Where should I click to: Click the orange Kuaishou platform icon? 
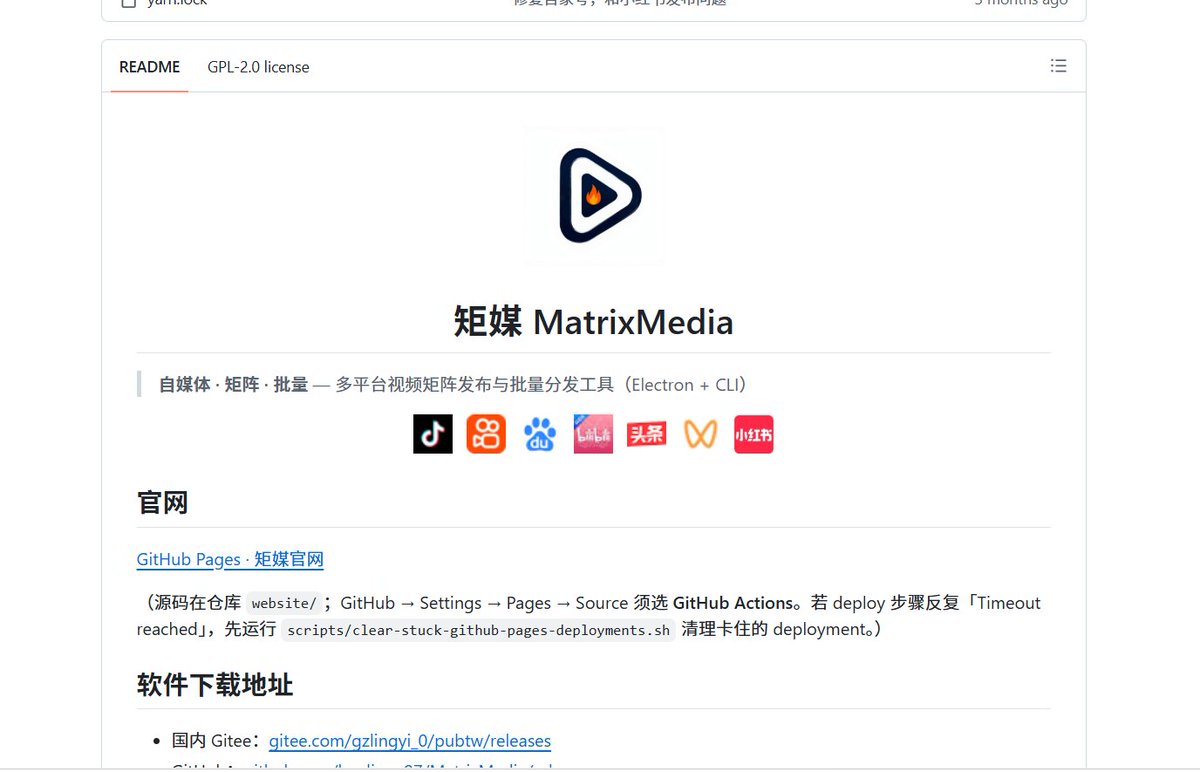pos(486,434)
